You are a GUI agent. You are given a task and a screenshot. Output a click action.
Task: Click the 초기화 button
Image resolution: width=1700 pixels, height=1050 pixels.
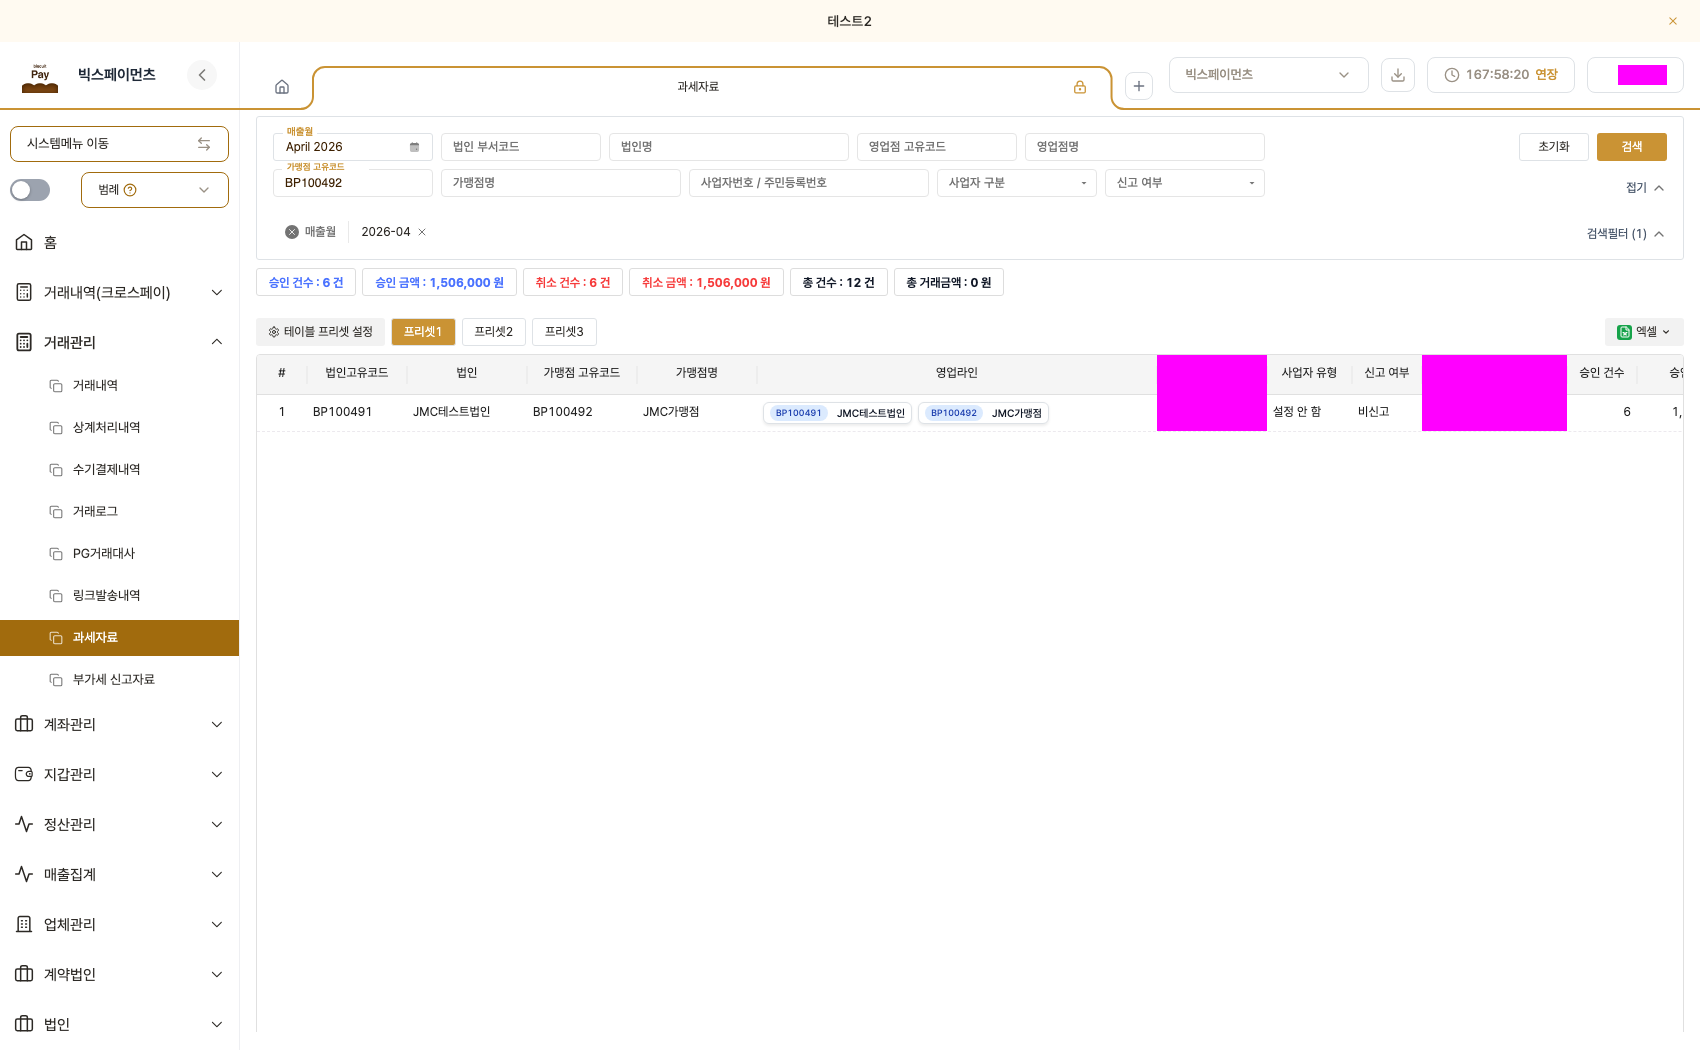click(x=1554, y=147)
